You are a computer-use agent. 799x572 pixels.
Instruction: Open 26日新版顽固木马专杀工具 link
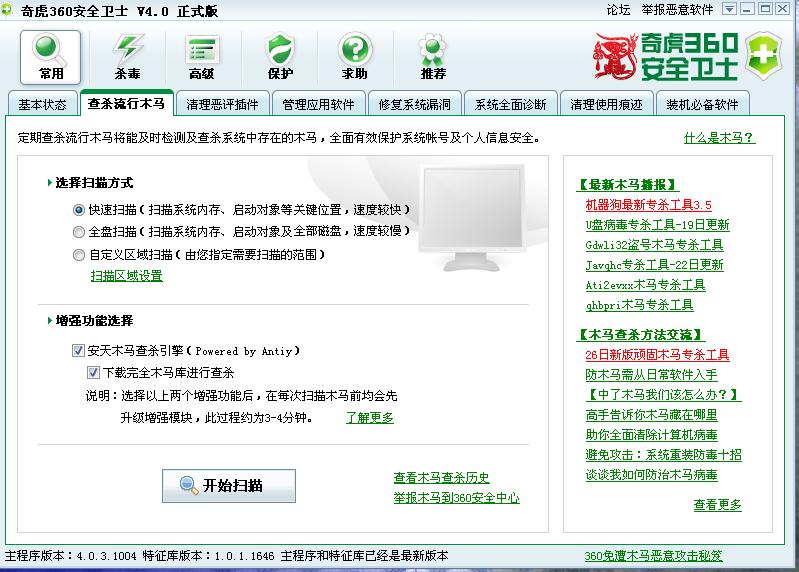coord(657,355)
